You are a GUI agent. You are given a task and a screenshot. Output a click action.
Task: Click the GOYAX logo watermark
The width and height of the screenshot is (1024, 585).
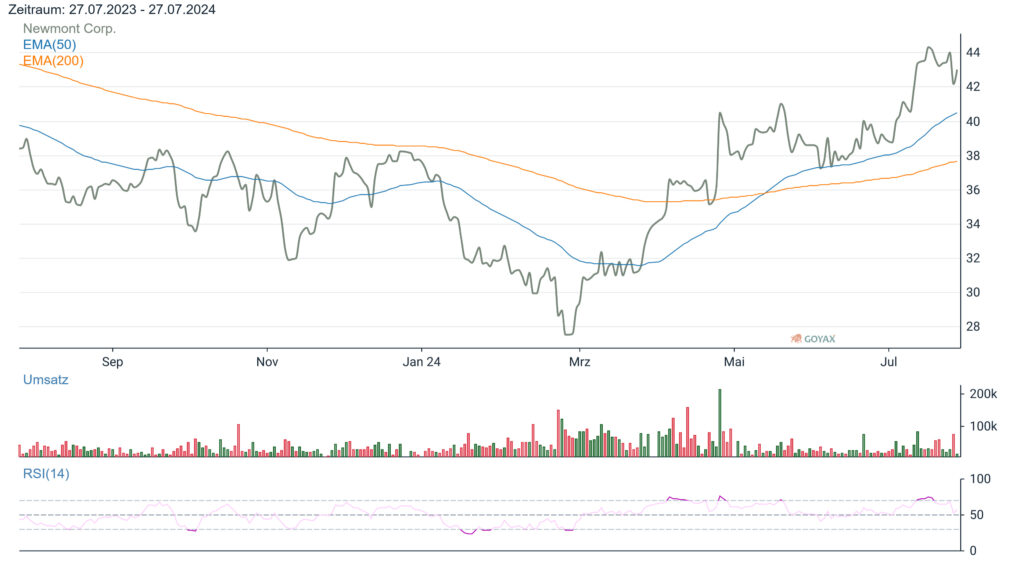pyautogui.click(x=815, y=336)
